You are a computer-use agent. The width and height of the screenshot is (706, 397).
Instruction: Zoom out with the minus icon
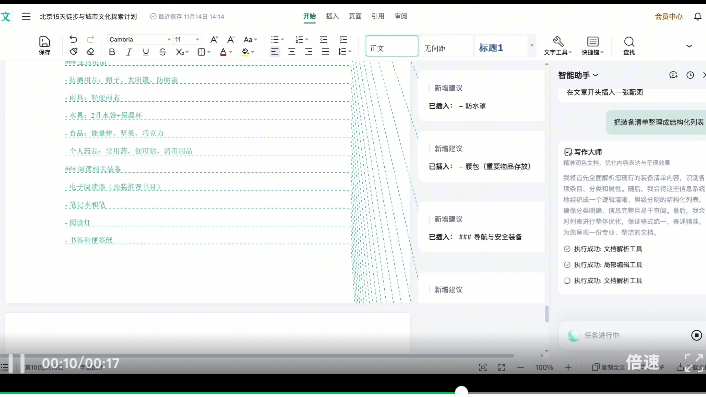click(520, 368)
